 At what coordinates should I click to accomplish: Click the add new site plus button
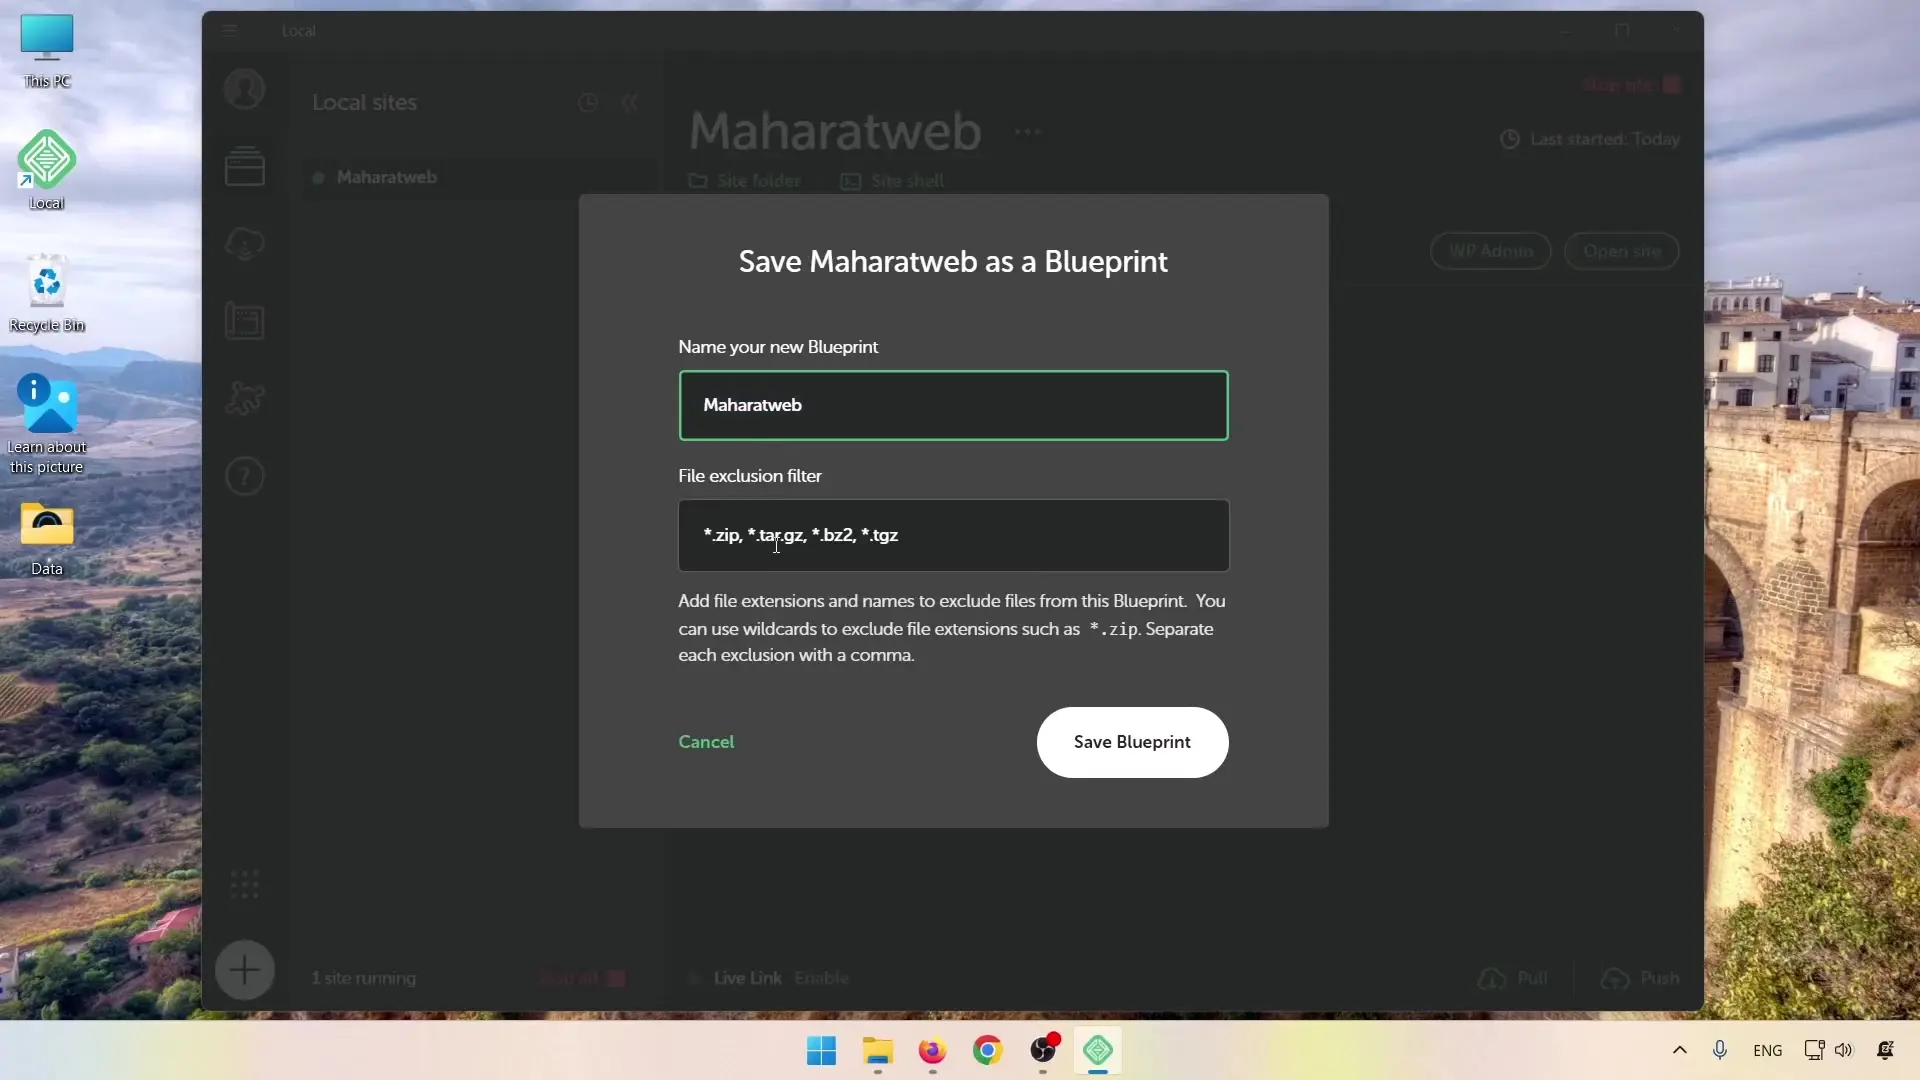[x=244, y=969]
